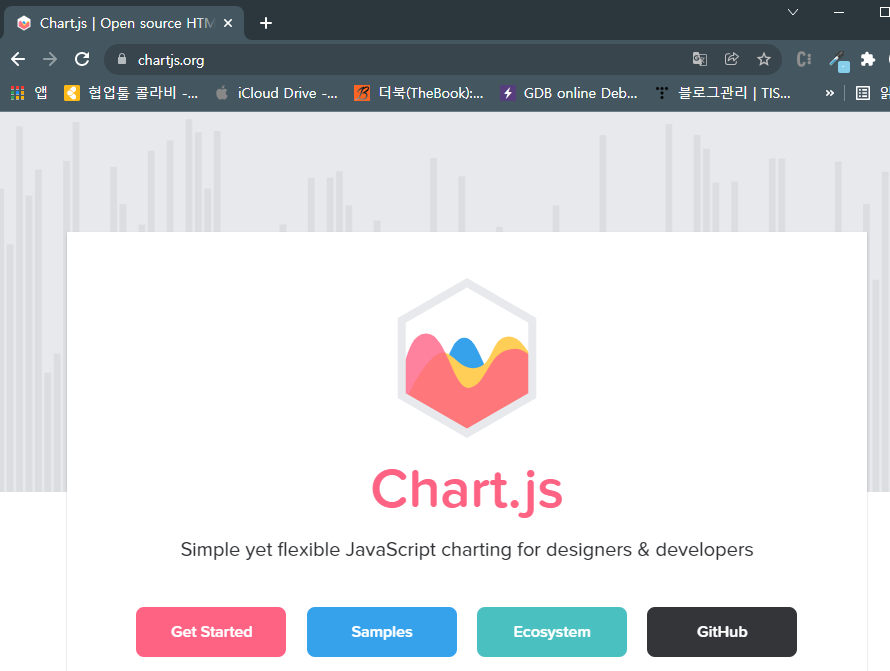Open the iCloud Drive bookmark

tap(277, 93)
